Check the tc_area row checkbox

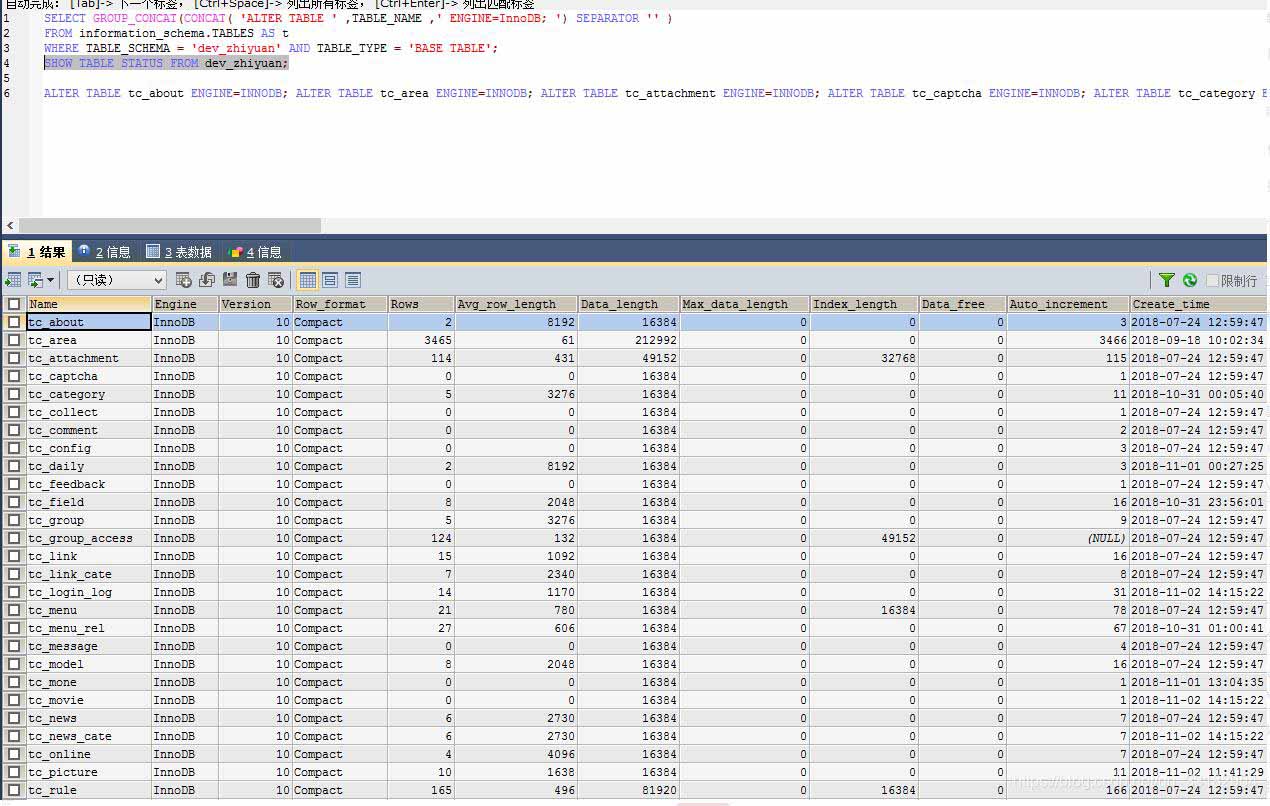click(14, 340)
